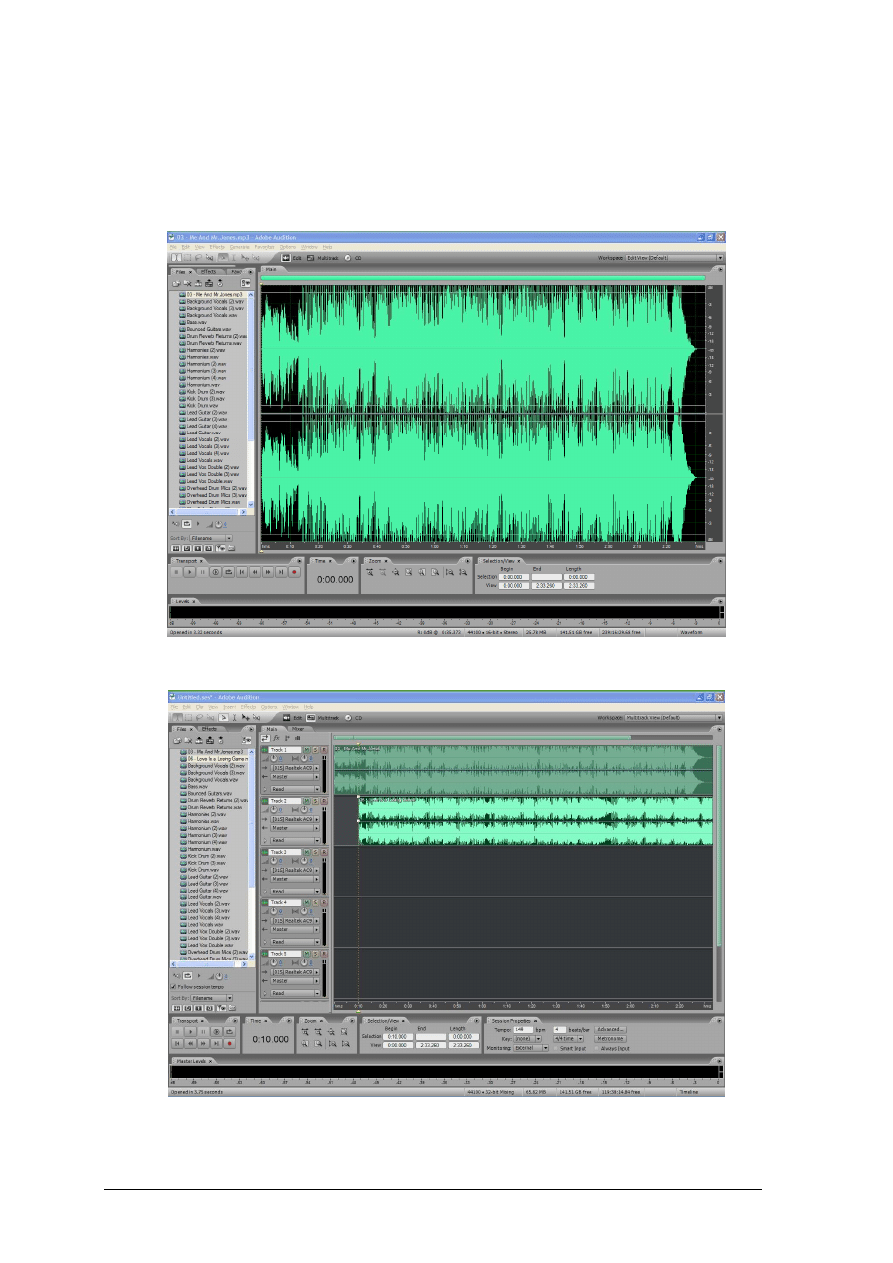Enable Follow session tempo checkbox
The height and width of the screenshot is (1263, 893).
[174, 986]
